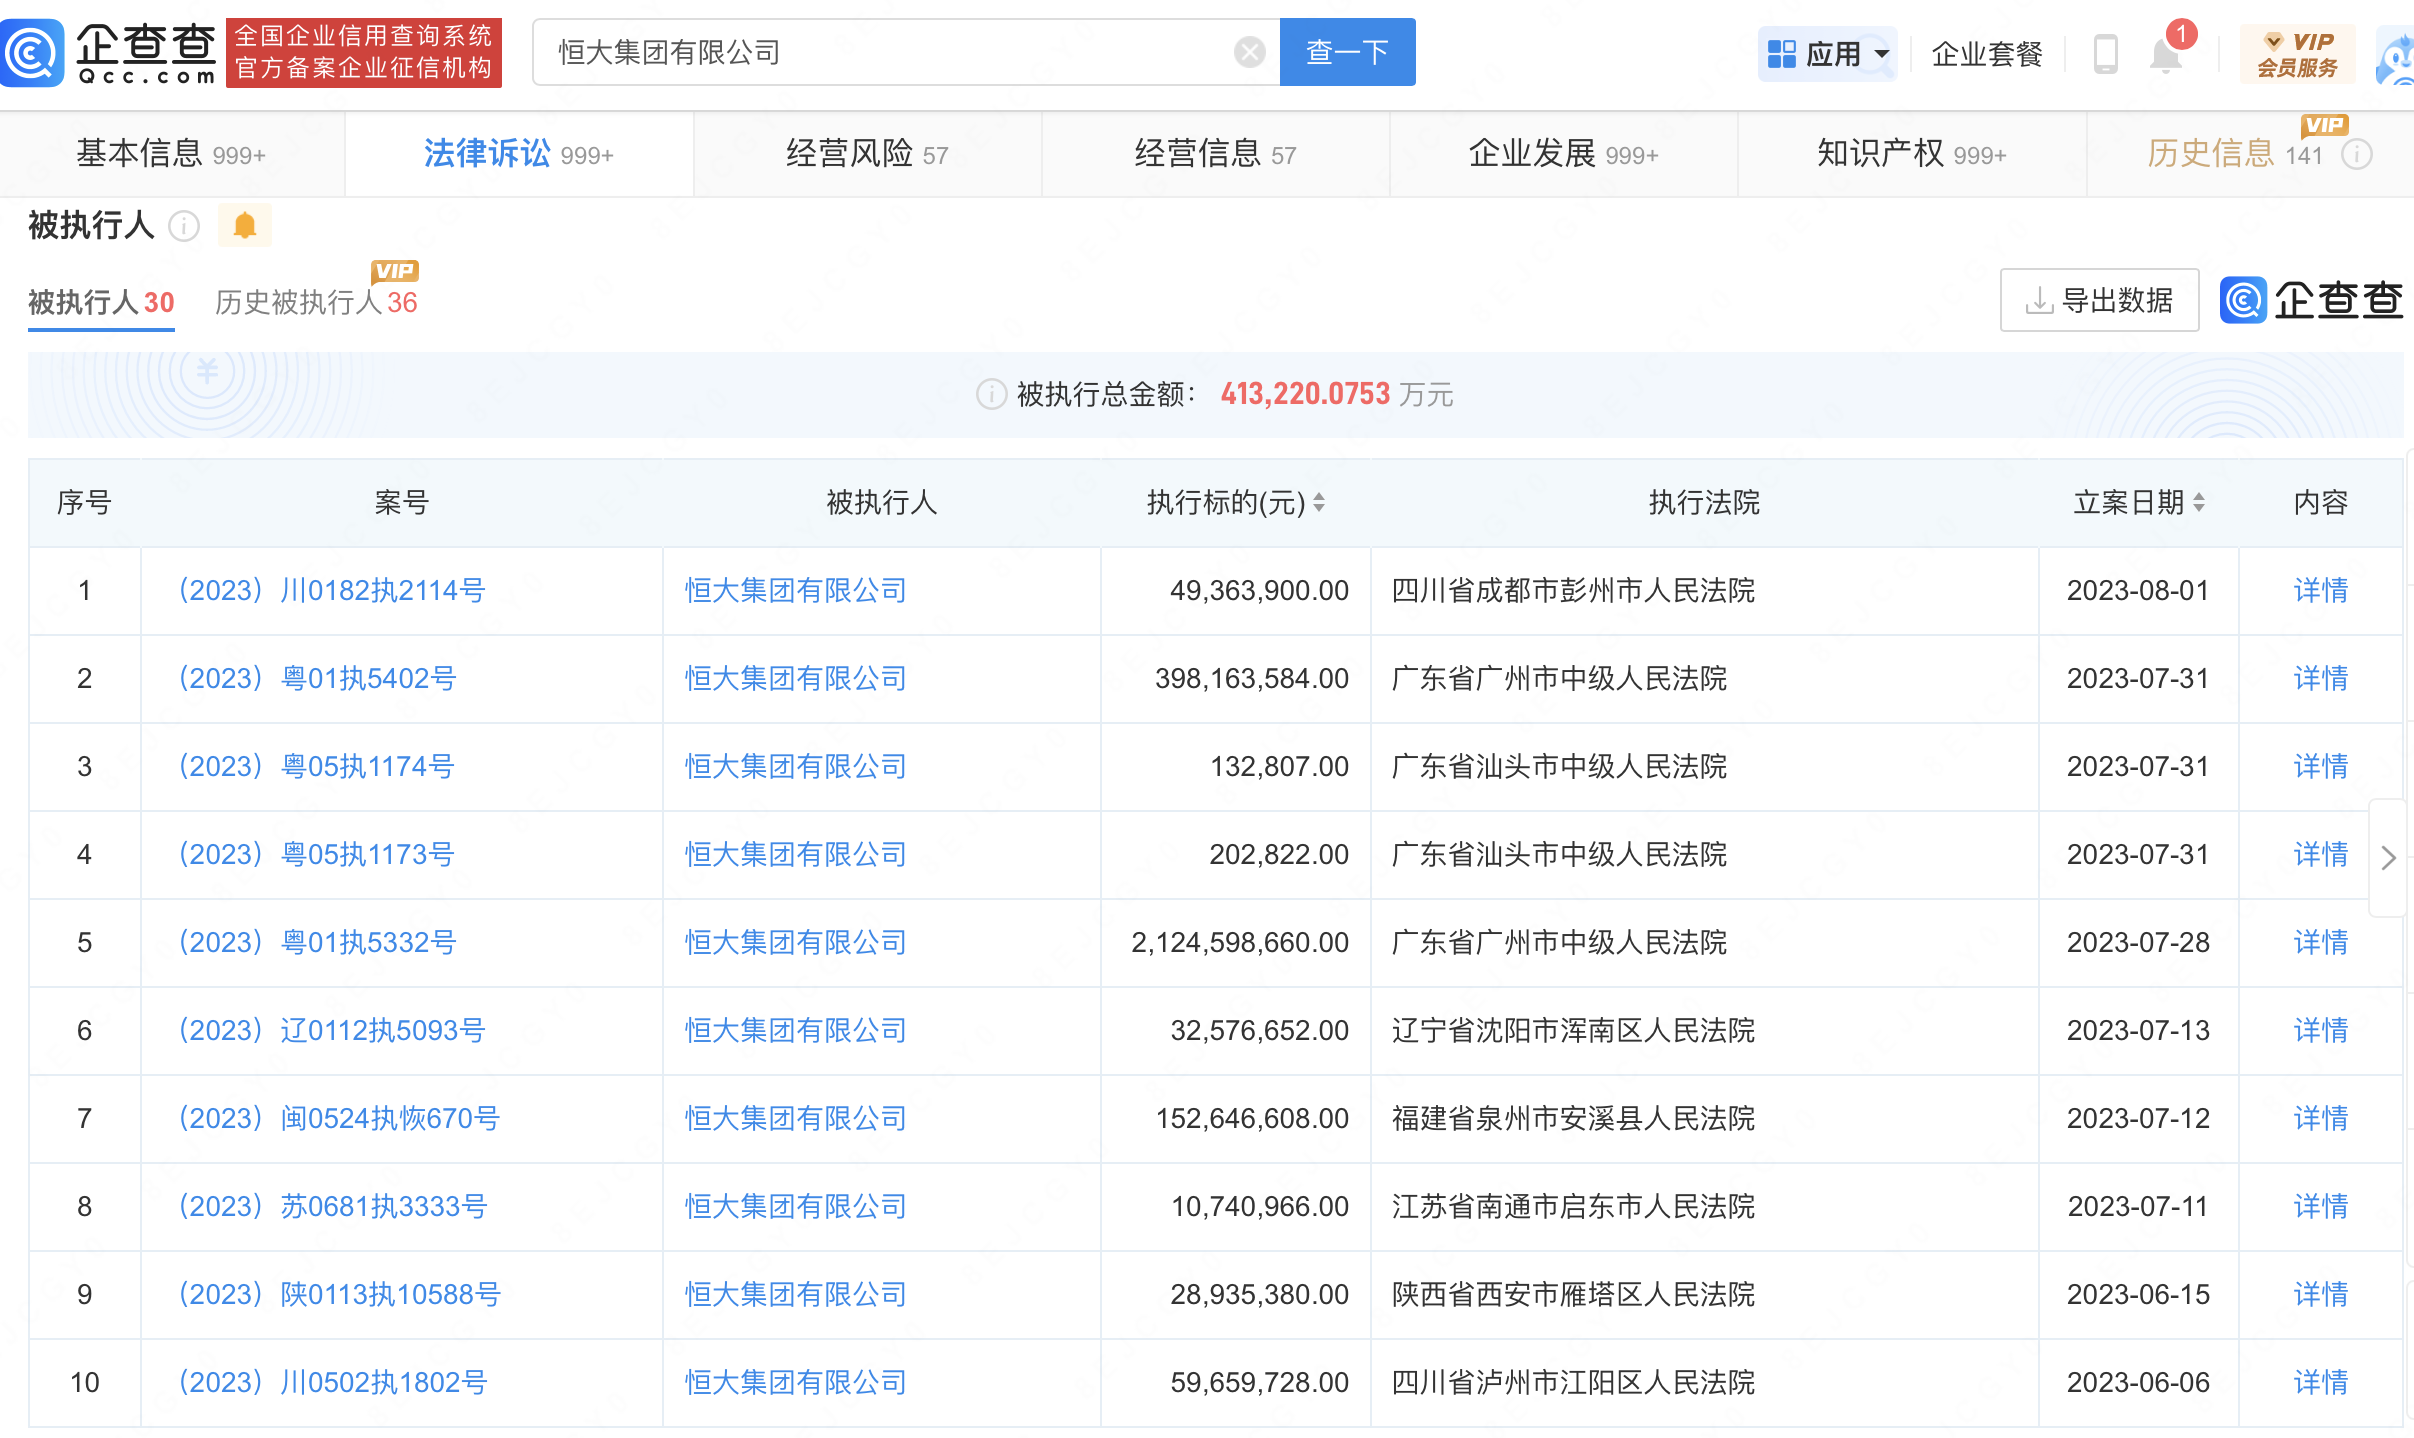Click the orange monitoring bell next to 被执行人

tap(245, 226)
